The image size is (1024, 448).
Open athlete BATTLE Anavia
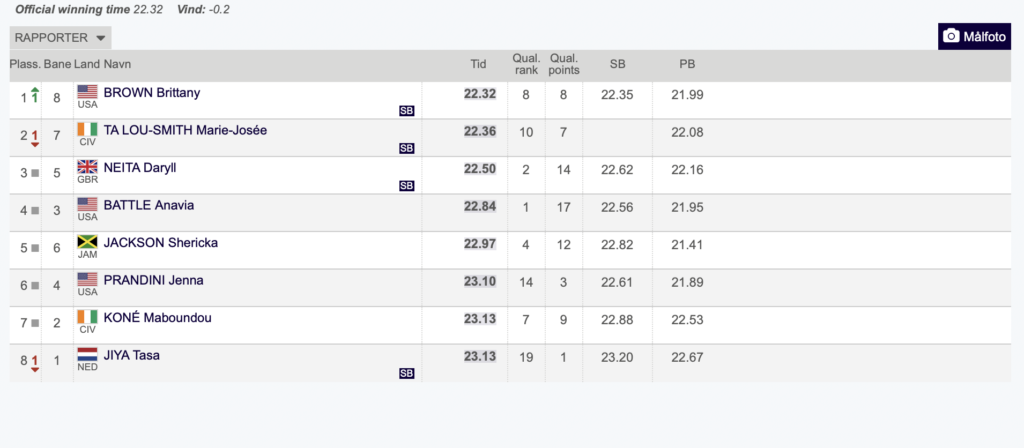149,205
